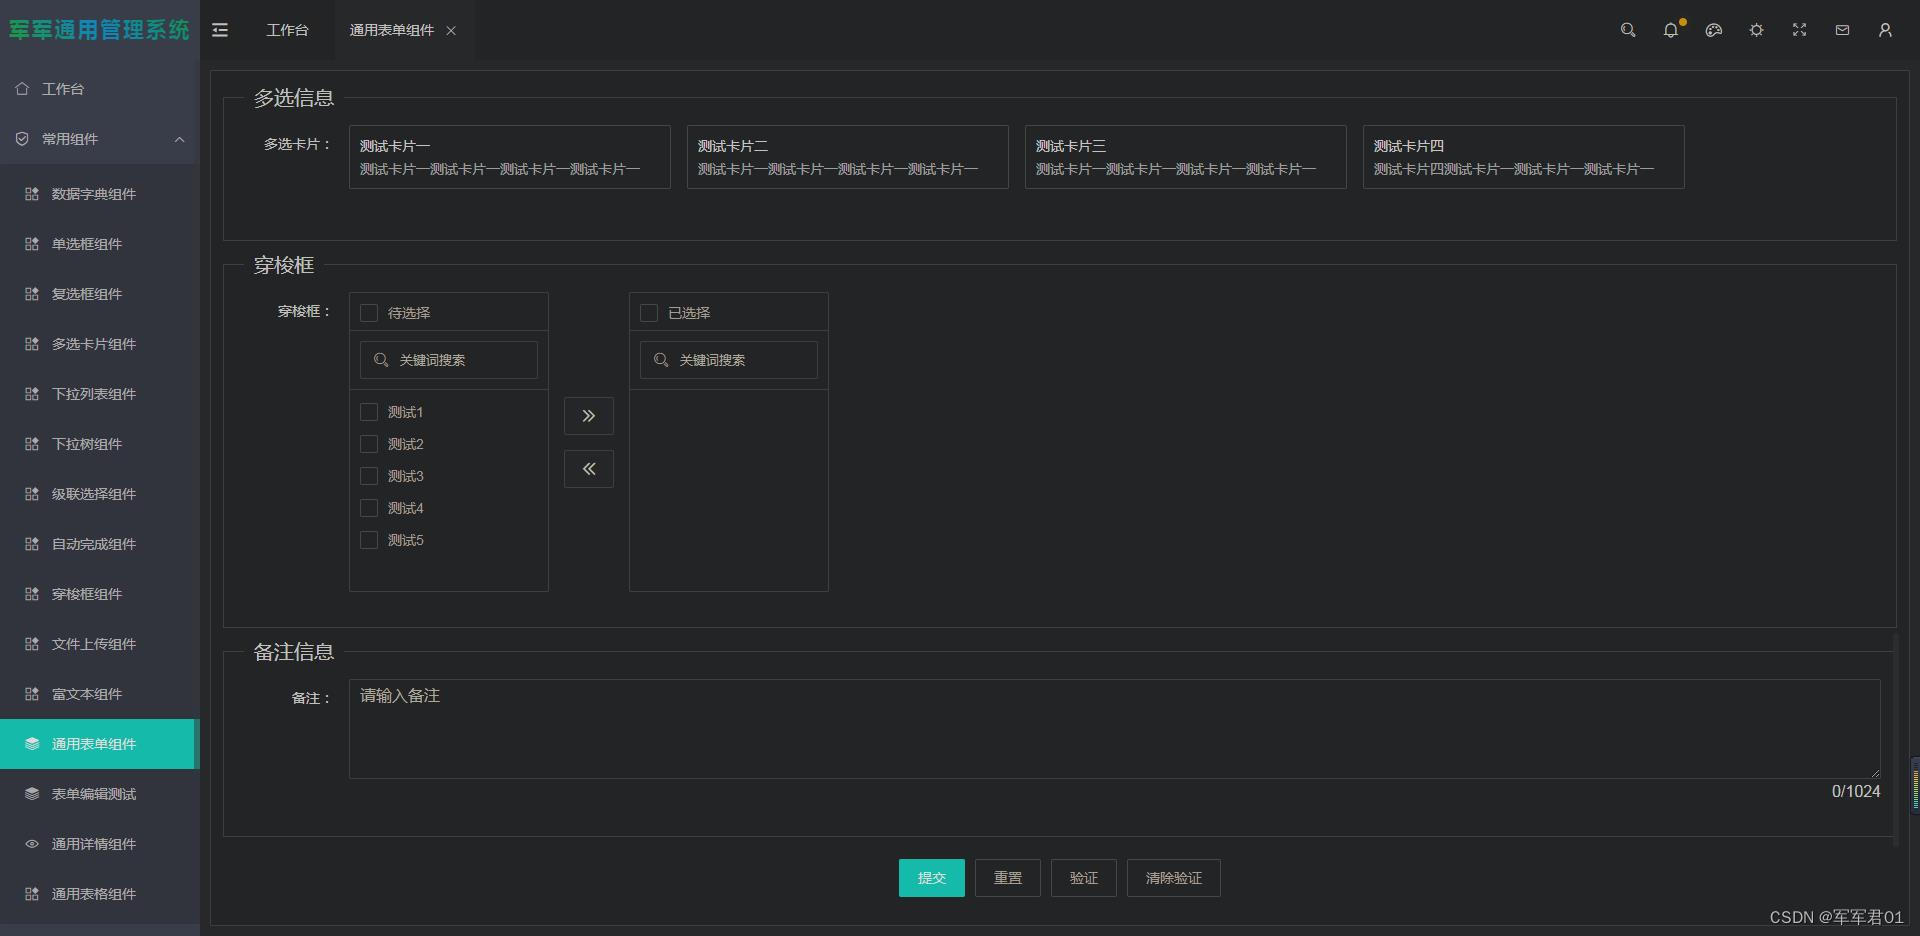Click icon next to 富文本组件

click(32, 694)
